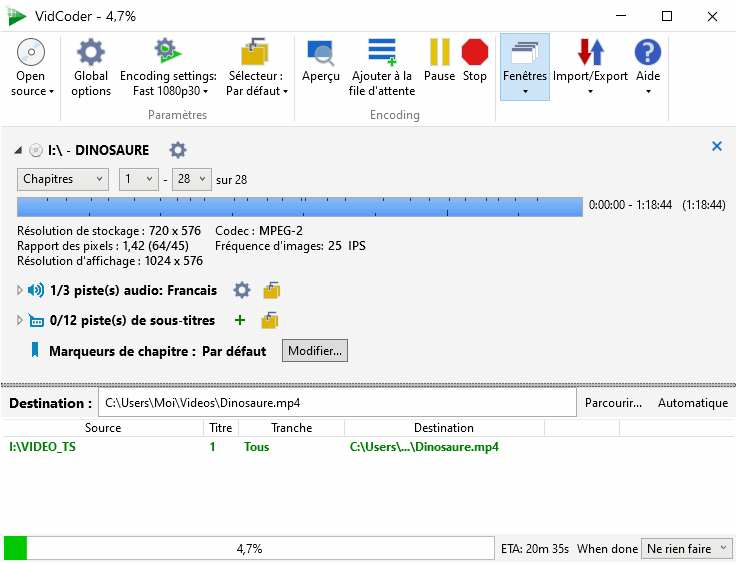
Task: Stop the encoding with the red Stop sign
Action: click(x=475, y=61)
